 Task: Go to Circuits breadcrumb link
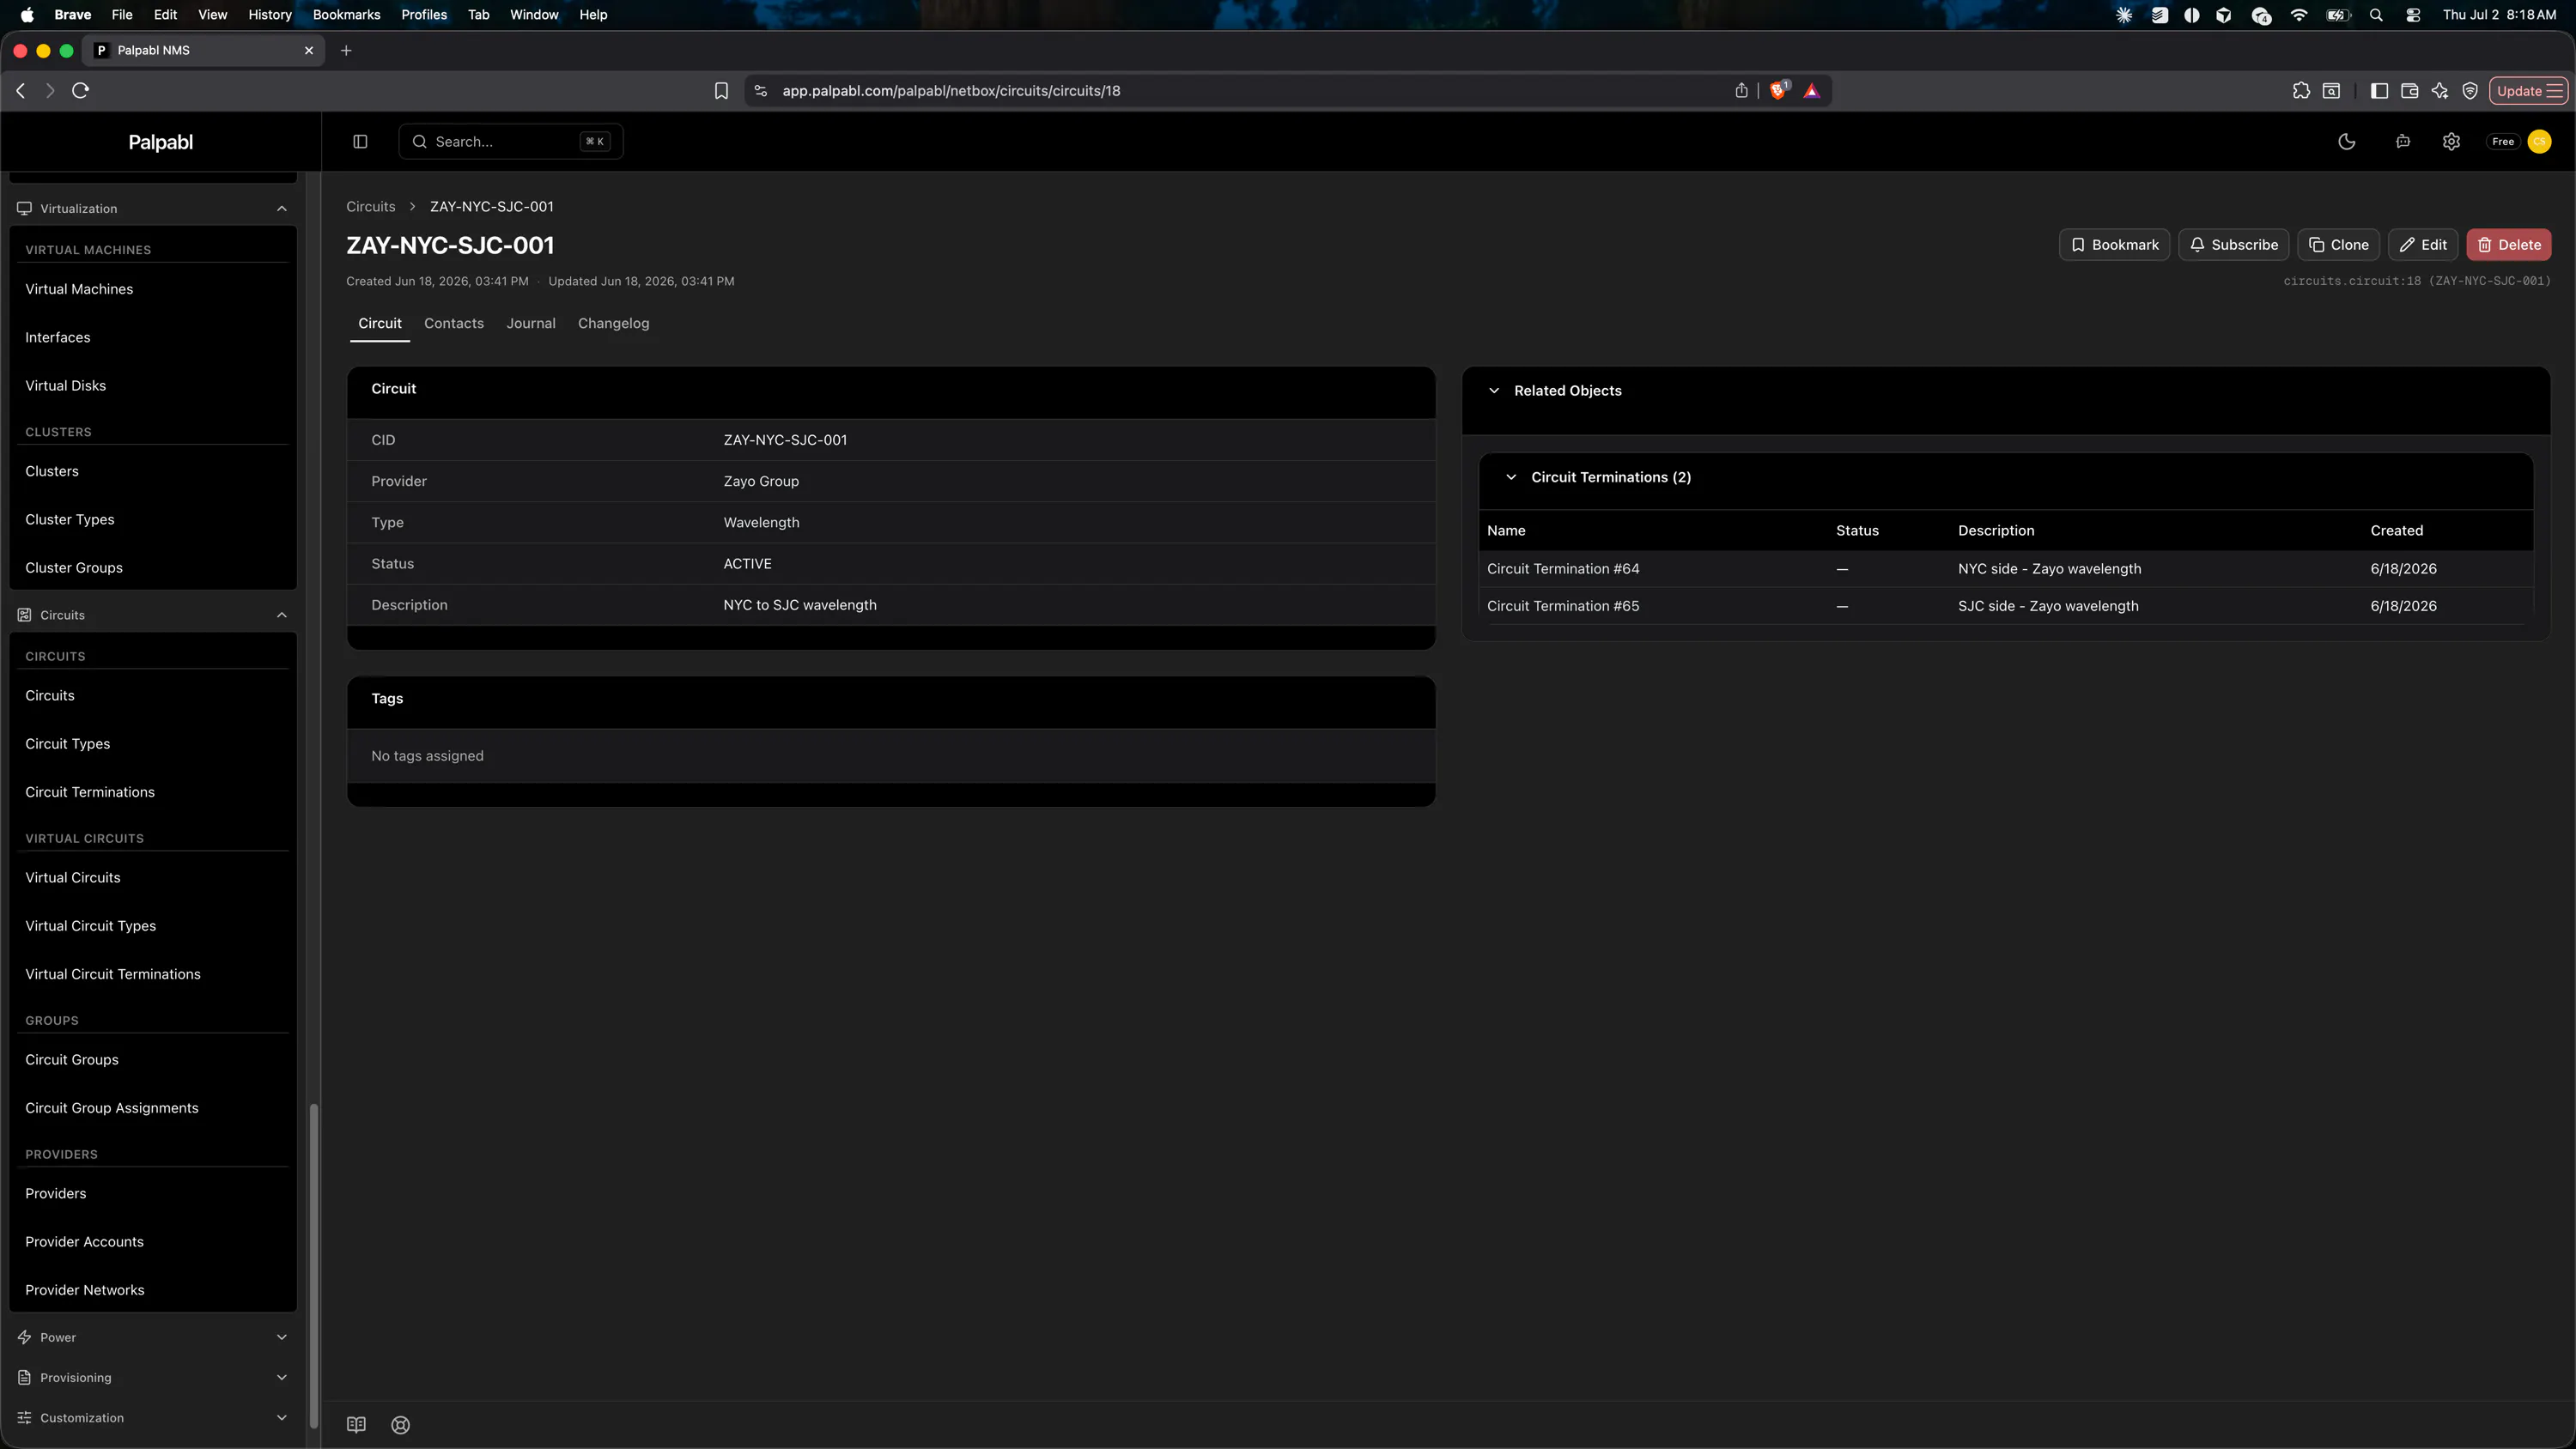coord(370,206)
